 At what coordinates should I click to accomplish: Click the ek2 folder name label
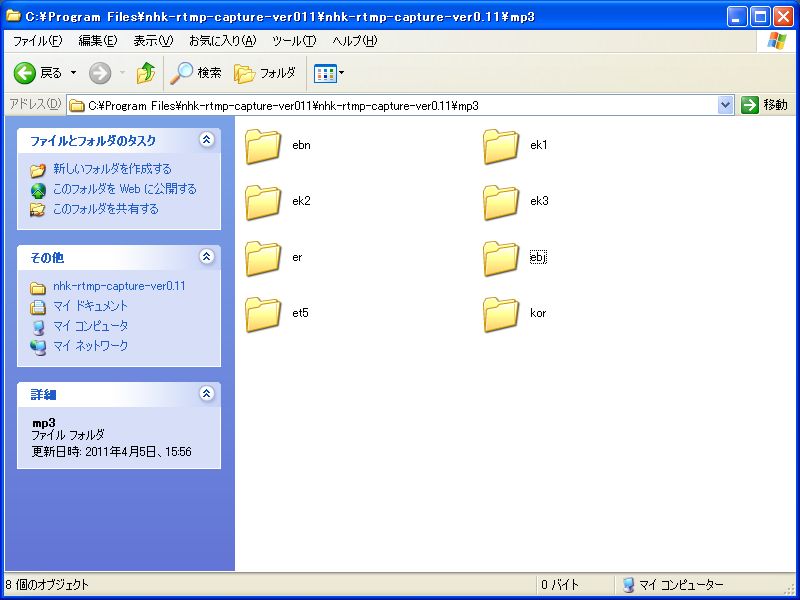(x=302, y=201)
